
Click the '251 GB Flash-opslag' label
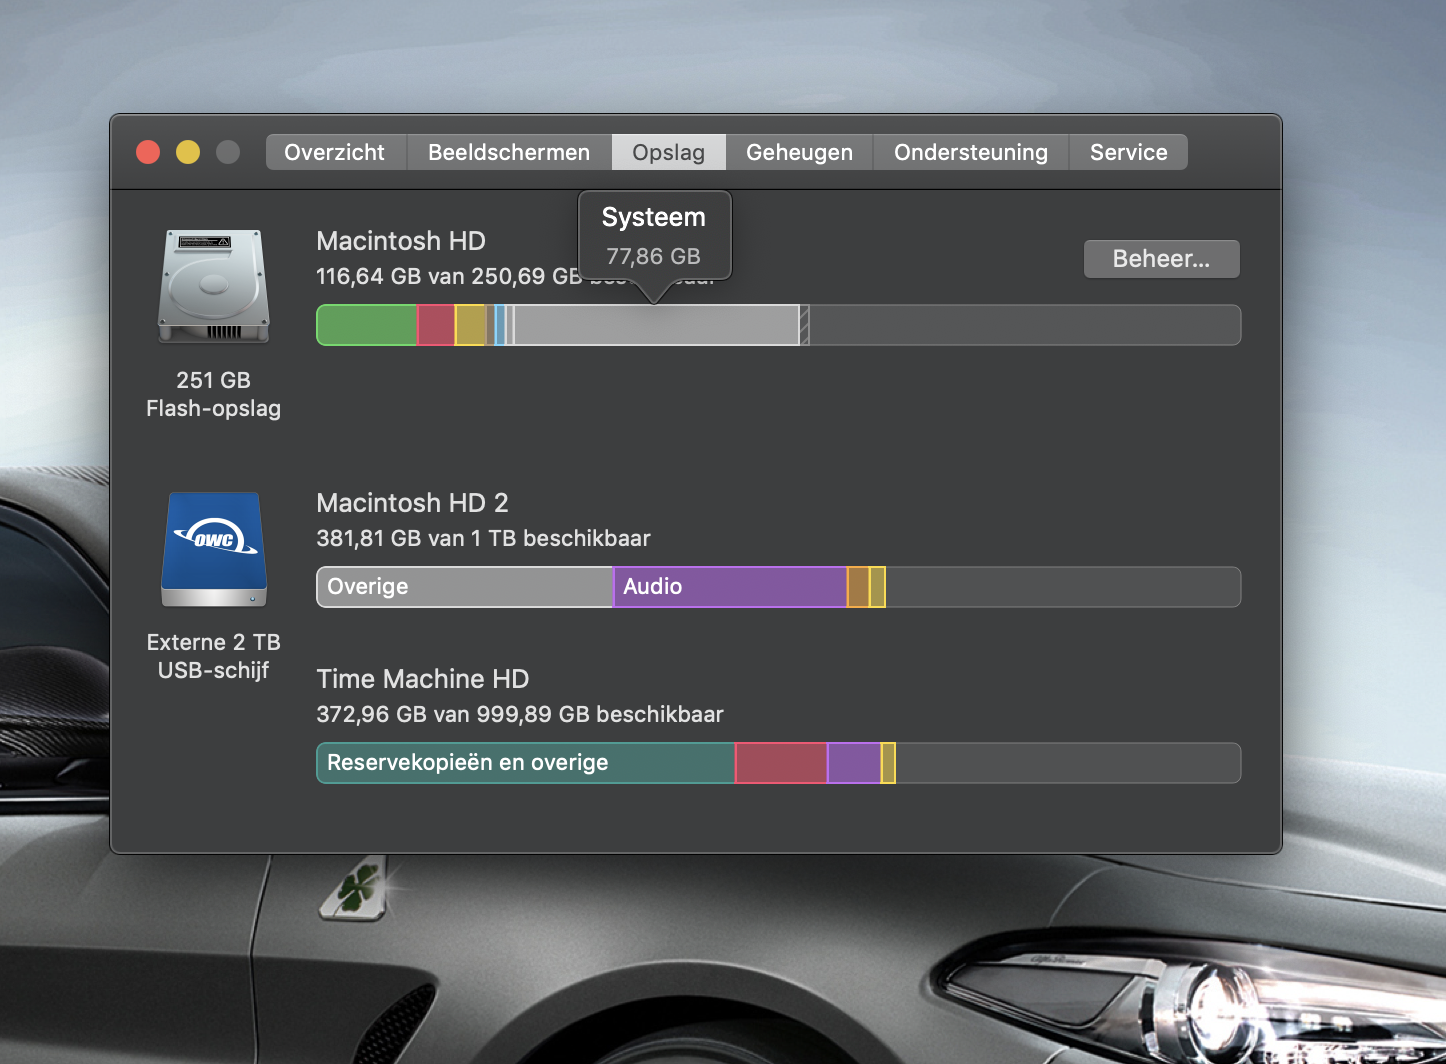click(213, 394)
